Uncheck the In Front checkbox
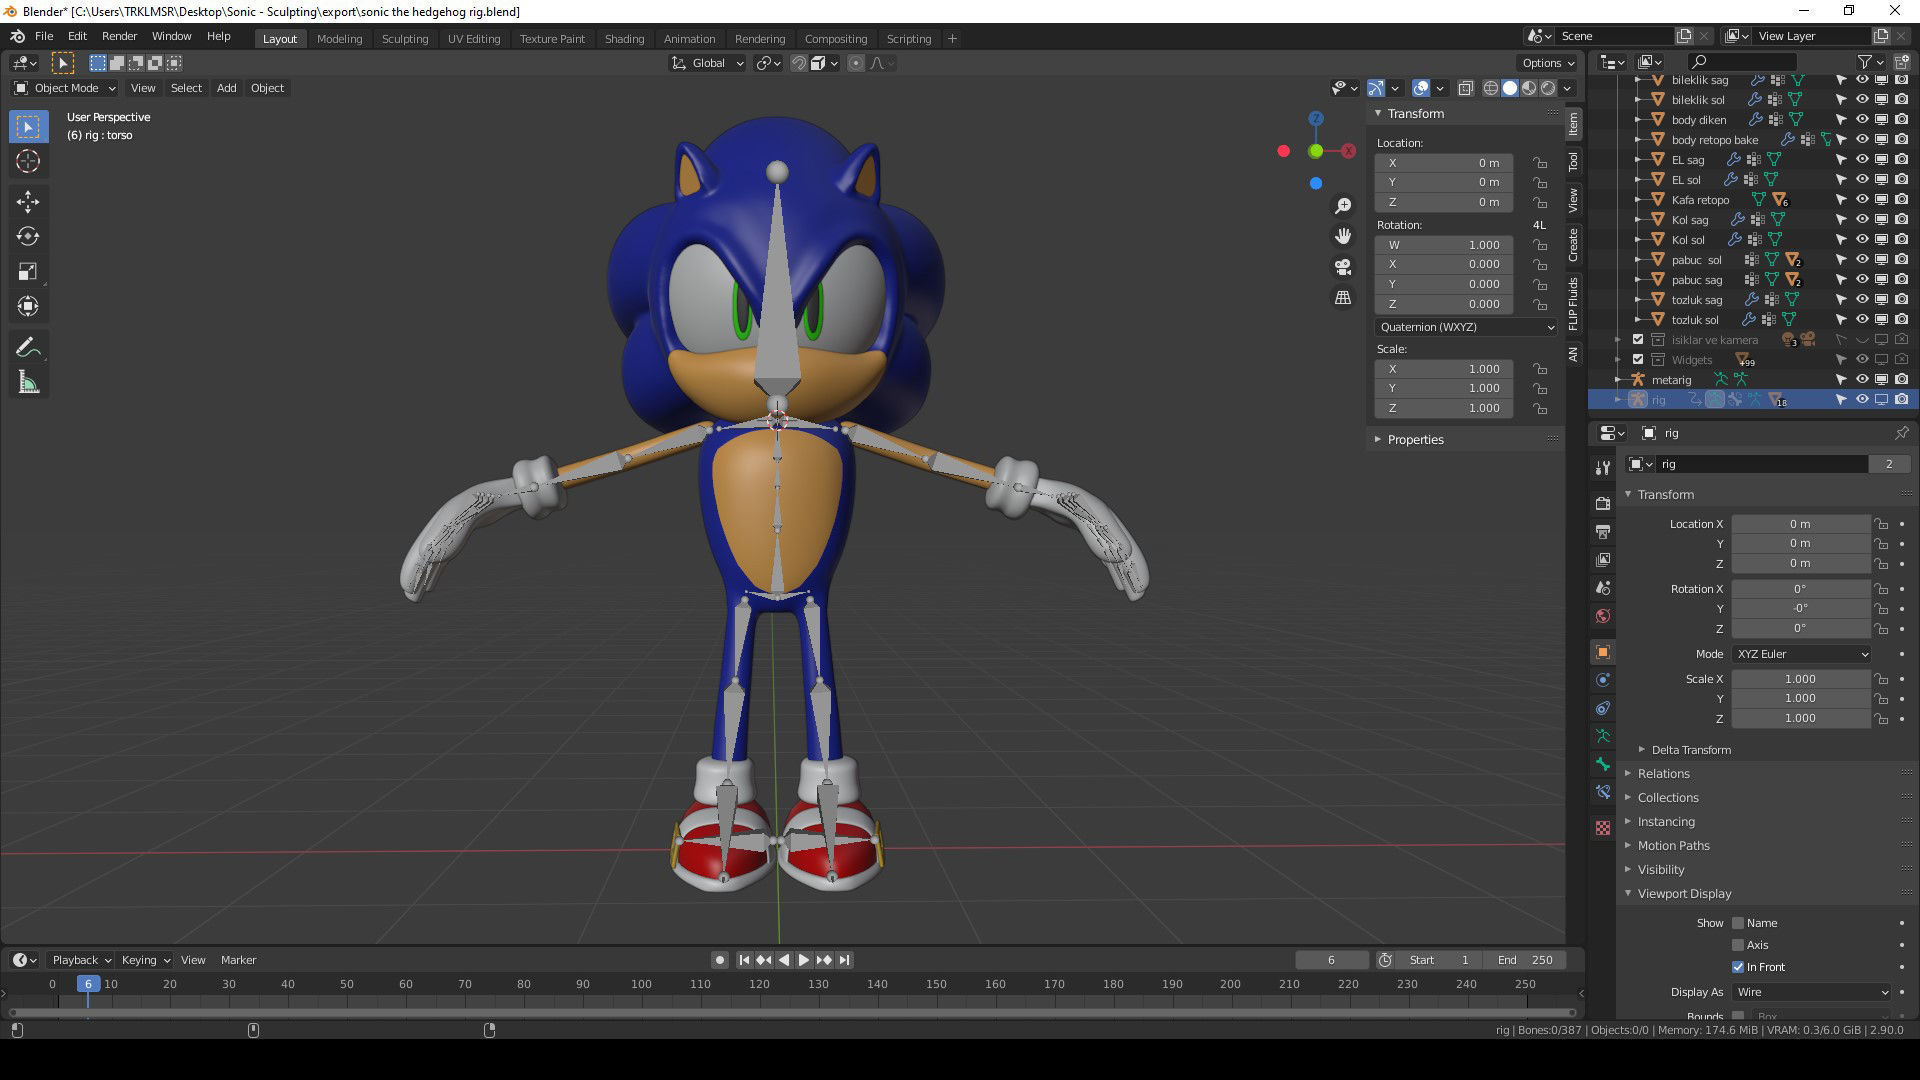 (x=1738, y=967)
